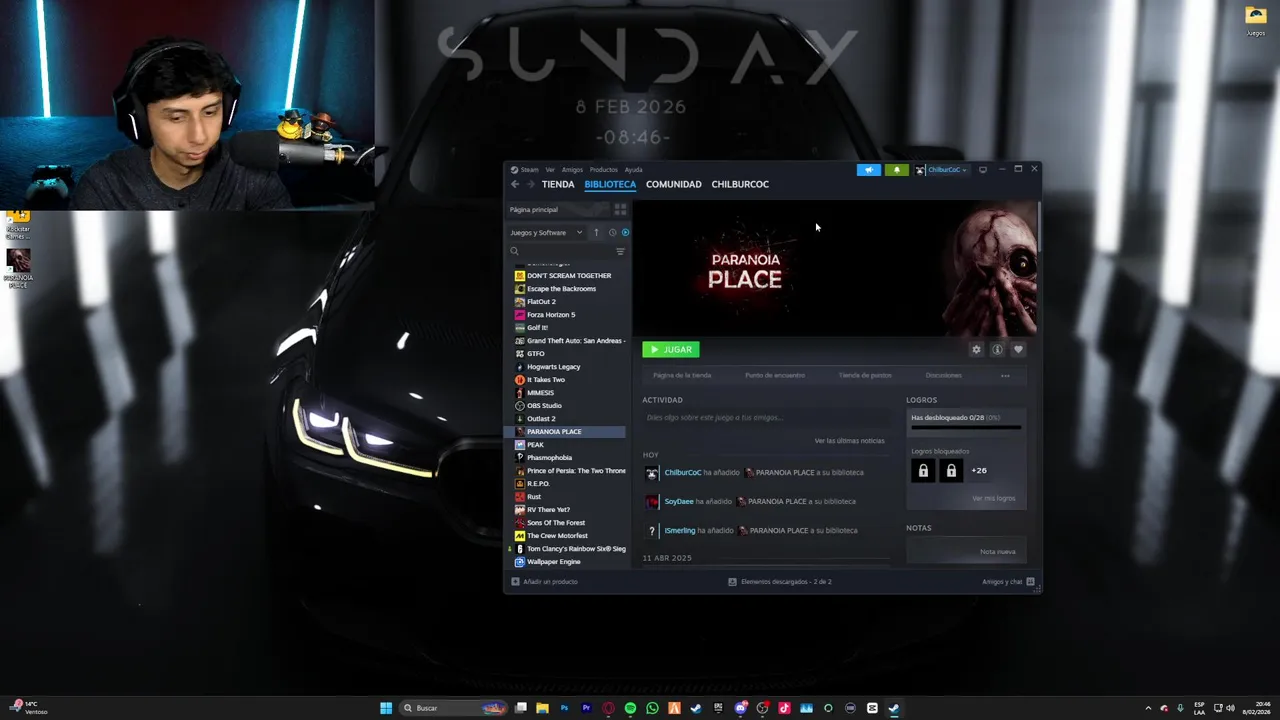This screenshot has height=720, width=1280.
Task: Open WhatsApp from the taskbar
Action: [x=652, y=708]
